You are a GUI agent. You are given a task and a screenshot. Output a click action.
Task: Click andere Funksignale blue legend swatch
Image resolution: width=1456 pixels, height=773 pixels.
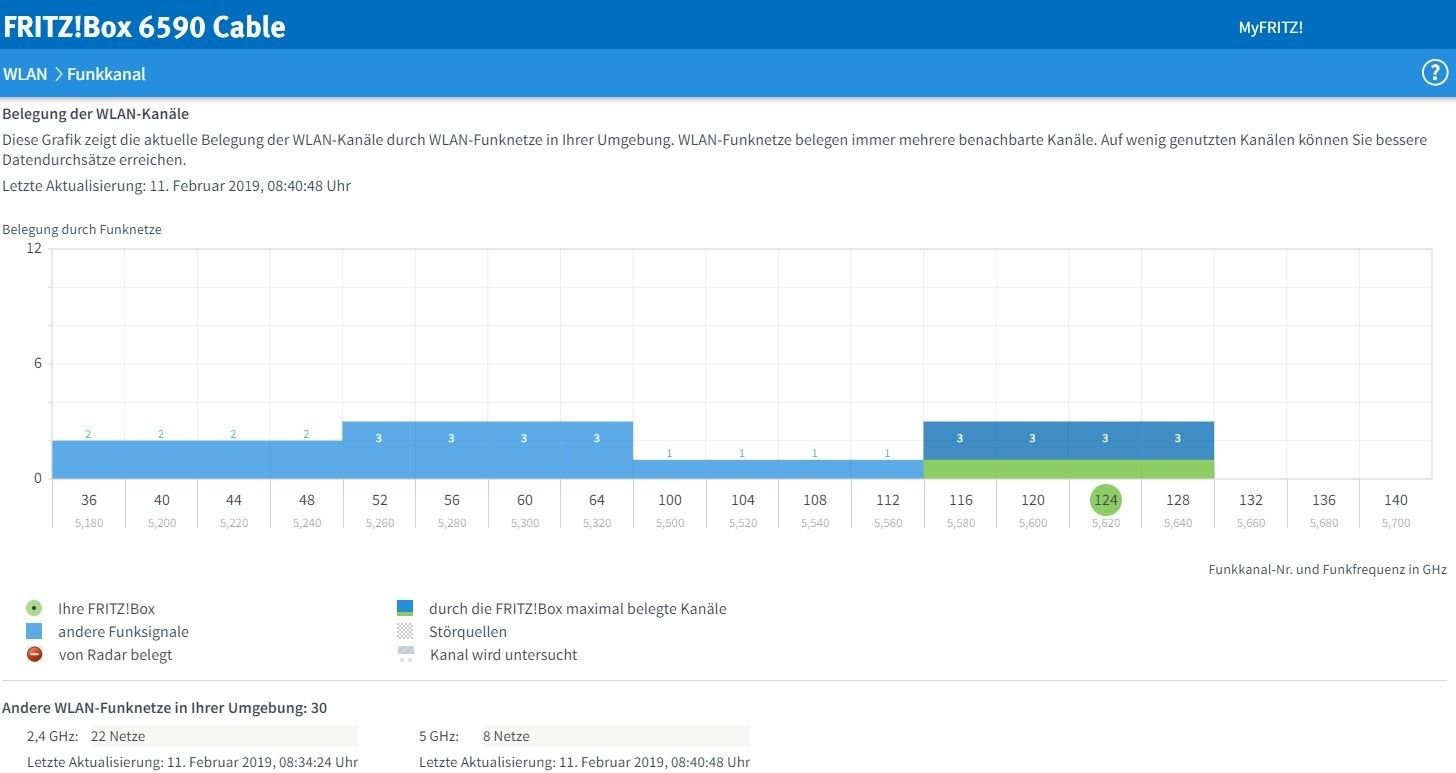coord(35,631)
